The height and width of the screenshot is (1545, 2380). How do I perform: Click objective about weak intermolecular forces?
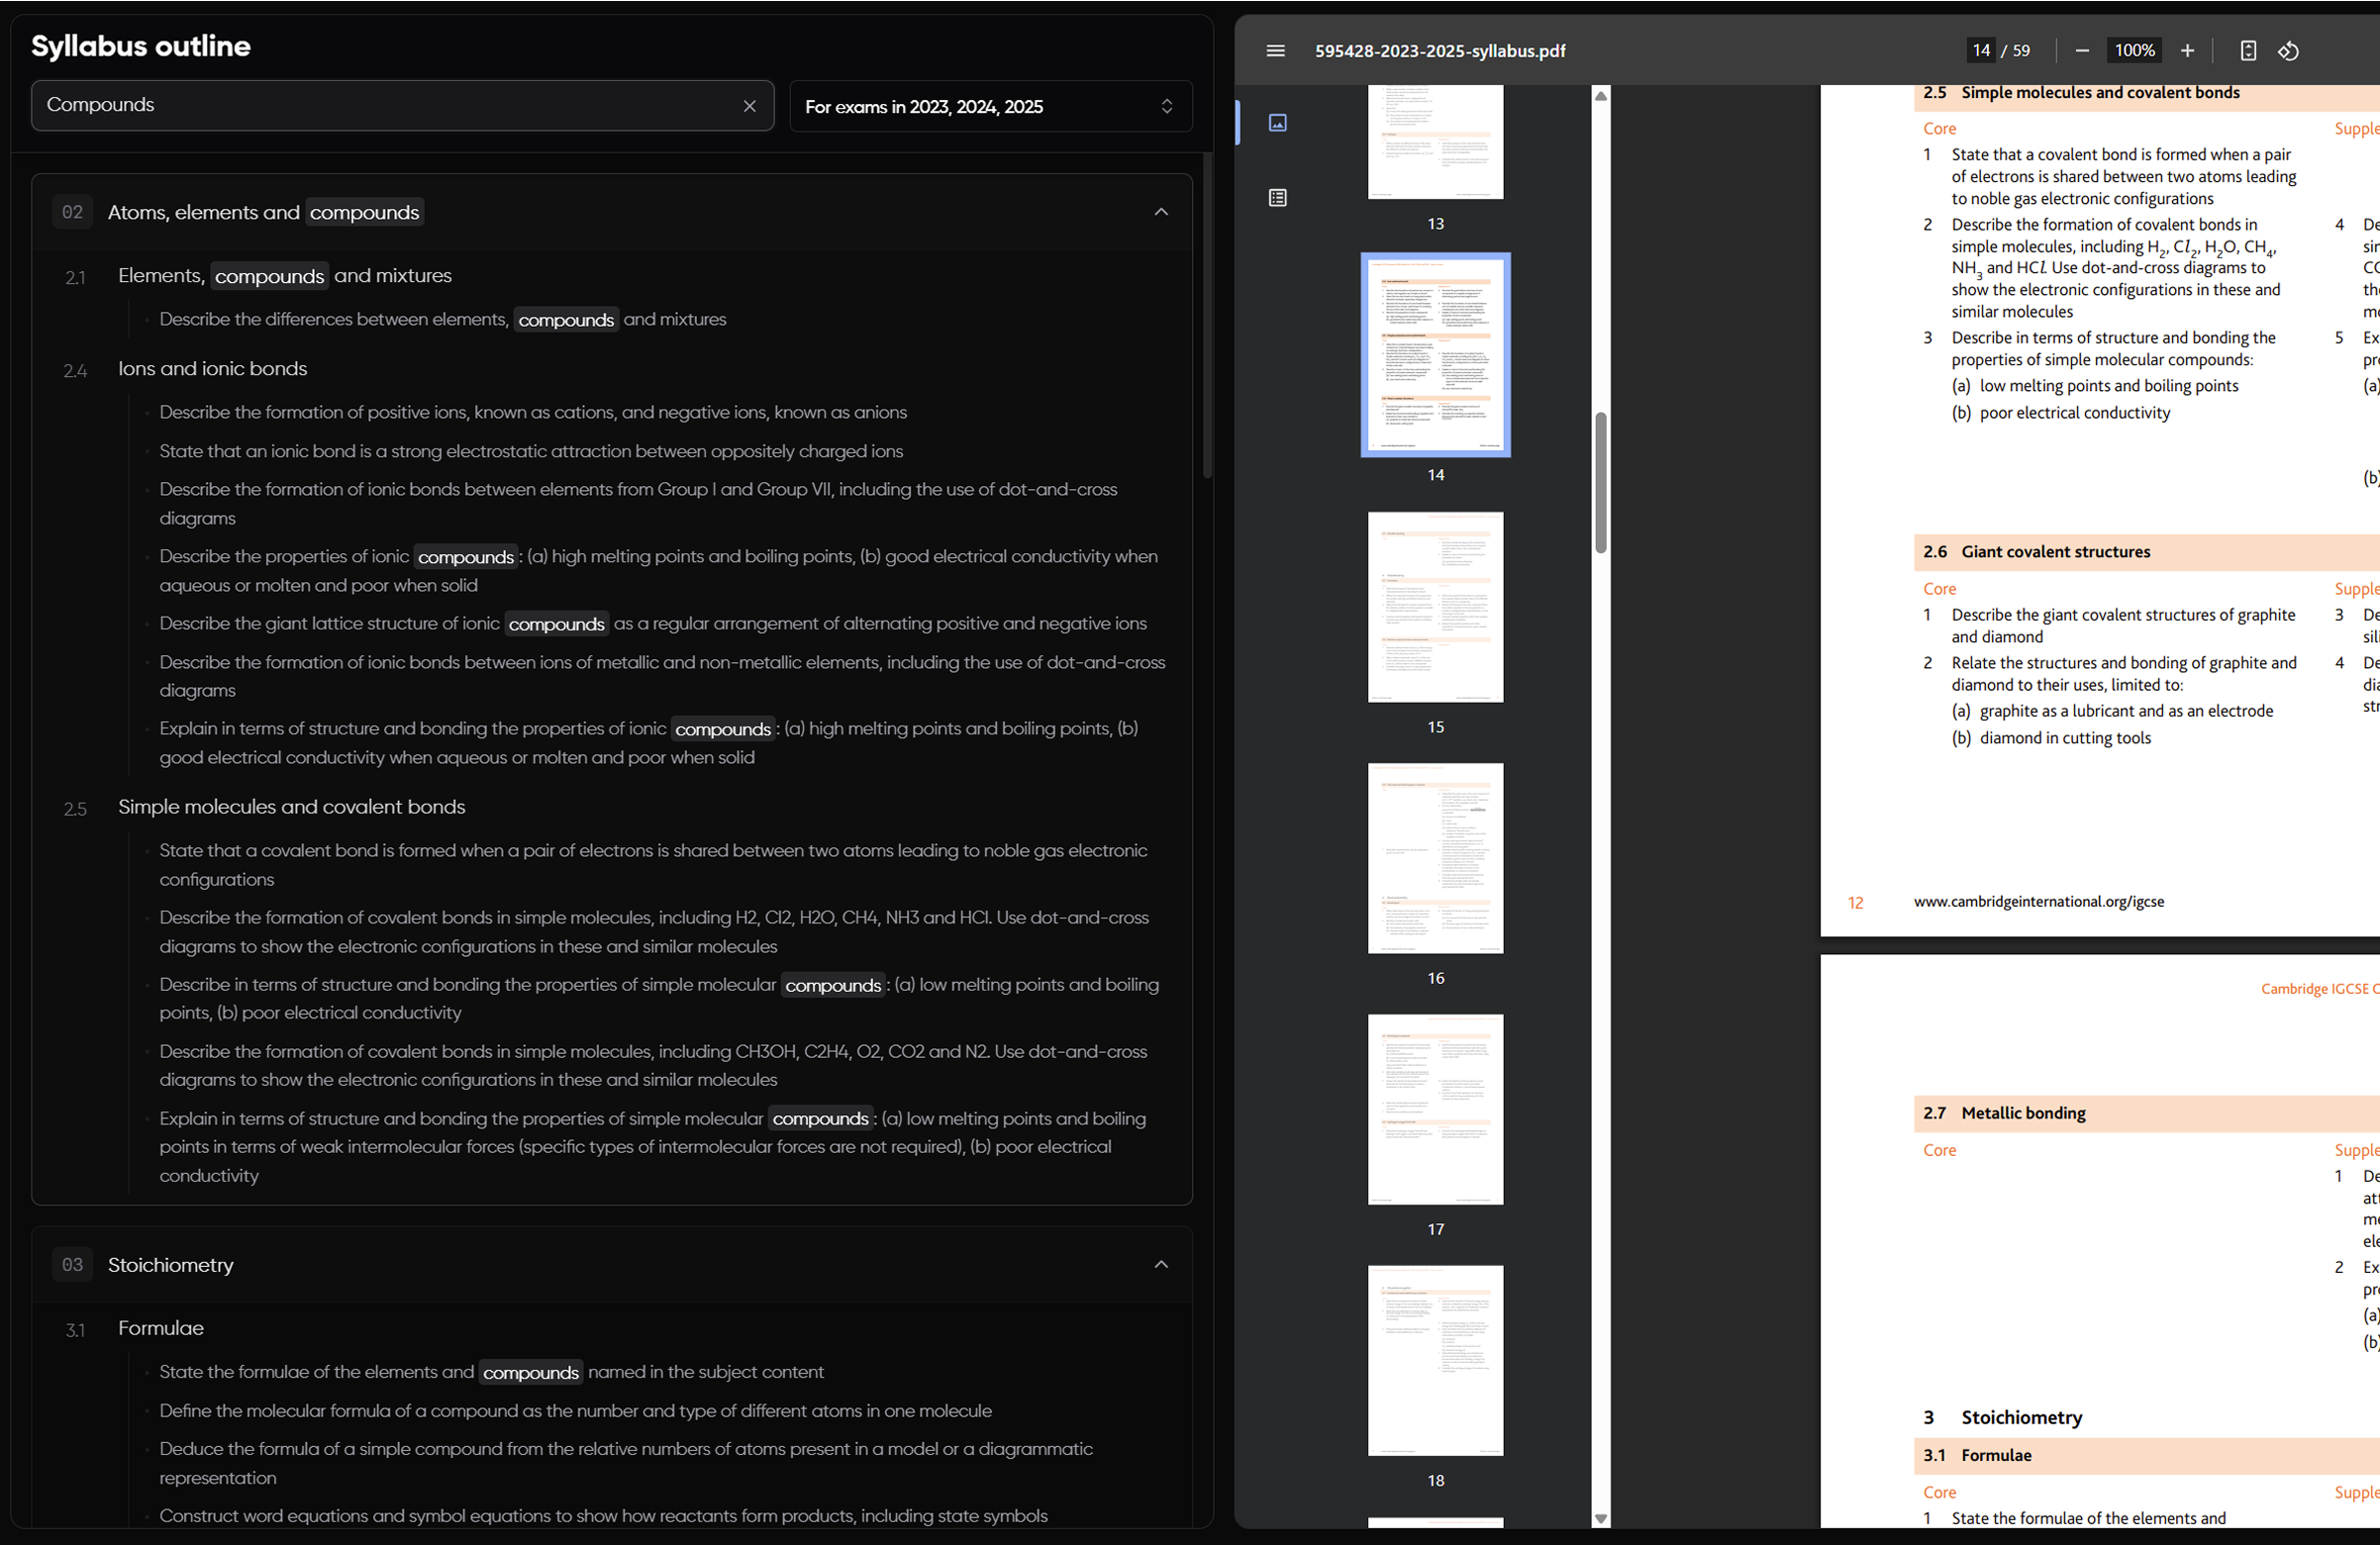point(653,1147)
